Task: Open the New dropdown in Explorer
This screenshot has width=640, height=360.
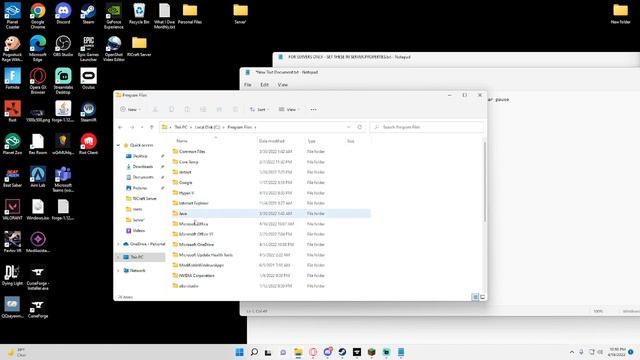Action: click(131, 109)
